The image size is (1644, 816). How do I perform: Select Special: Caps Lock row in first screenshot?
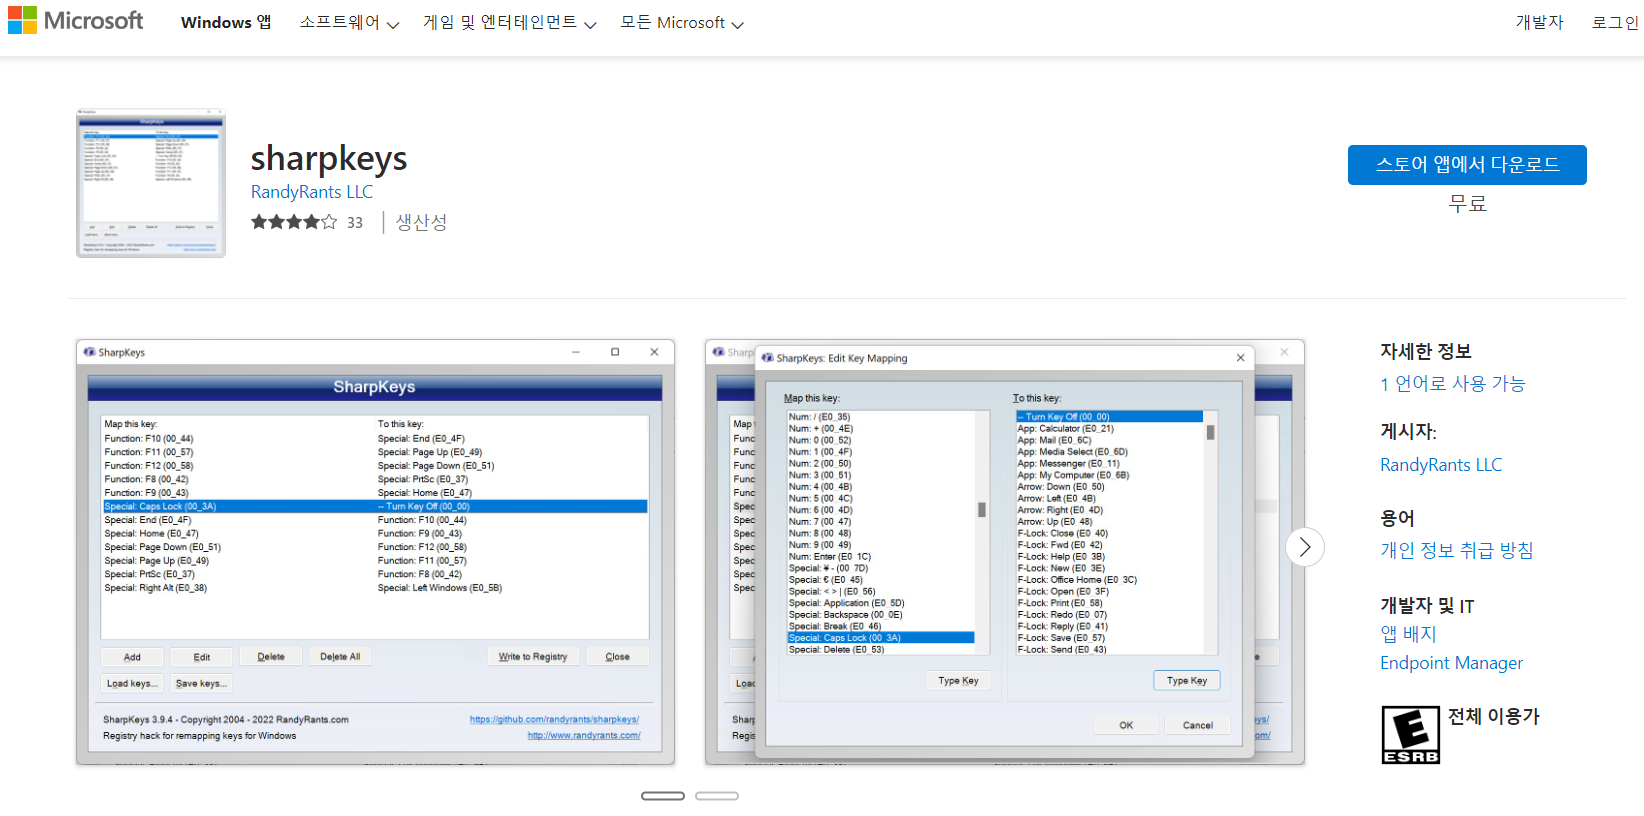pos(375,507)
